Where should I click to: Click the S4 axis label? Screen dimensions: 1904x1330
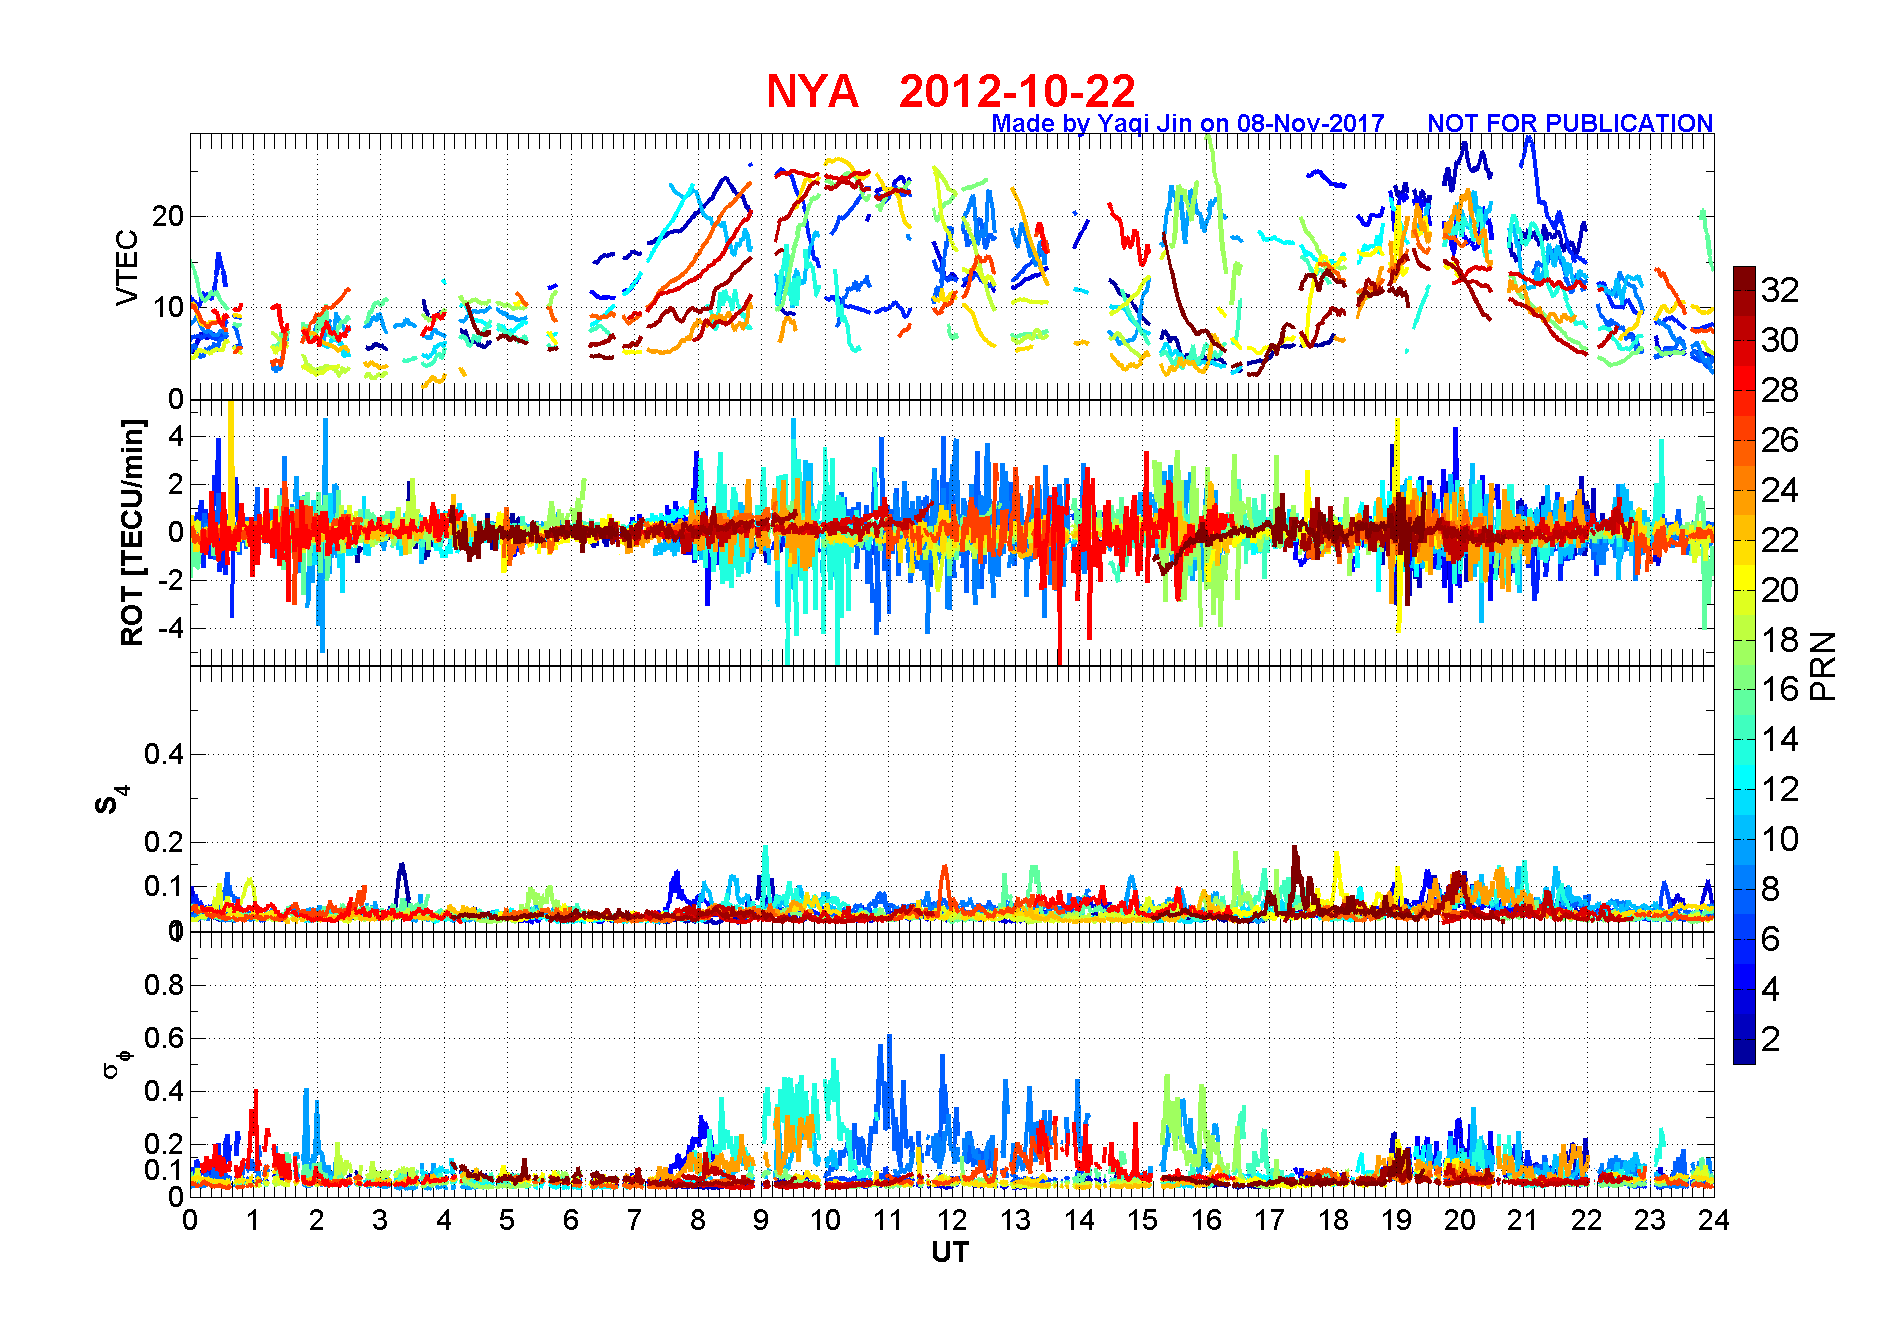pos(110,800)
